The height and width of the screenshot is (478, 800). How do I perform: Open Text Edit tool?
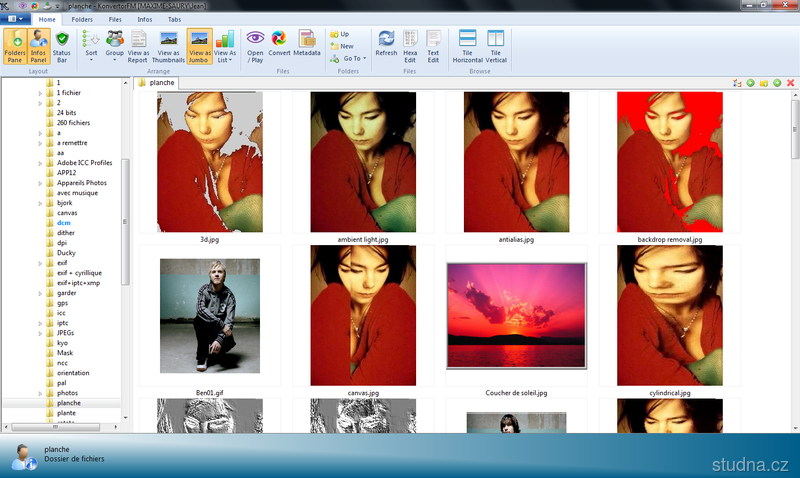click(x=433, y=43)
